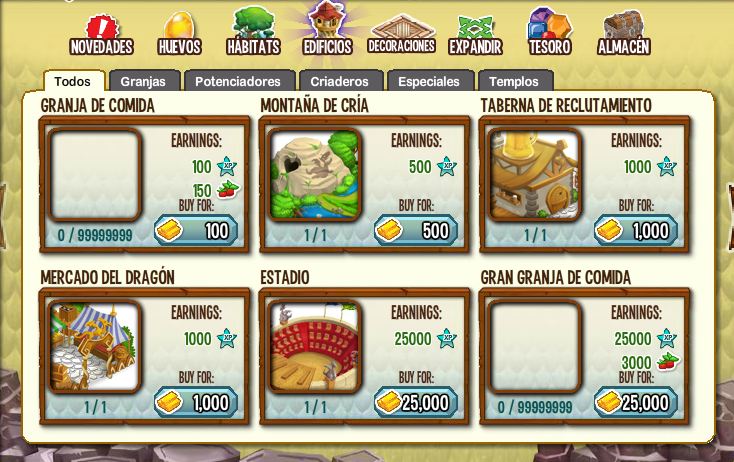Buy Montaña de Cría for 500 gold
Viewport: 734px width, 462px height.
(416, 230)
